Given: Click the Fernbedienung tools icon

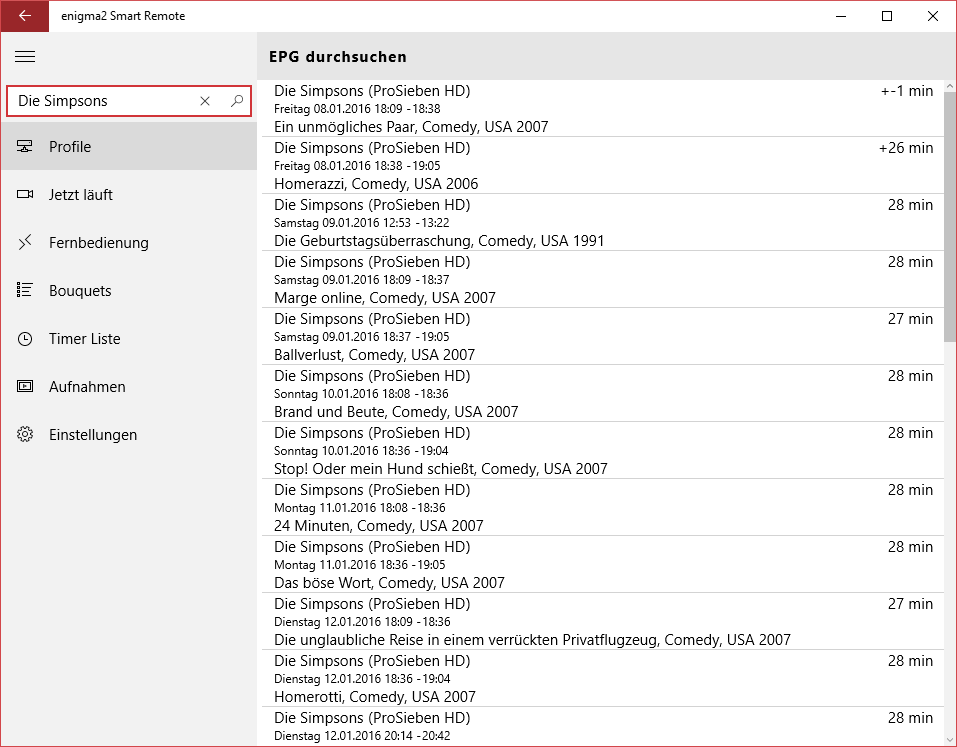Looking at the screenshot, I should (x=24, y=242).
